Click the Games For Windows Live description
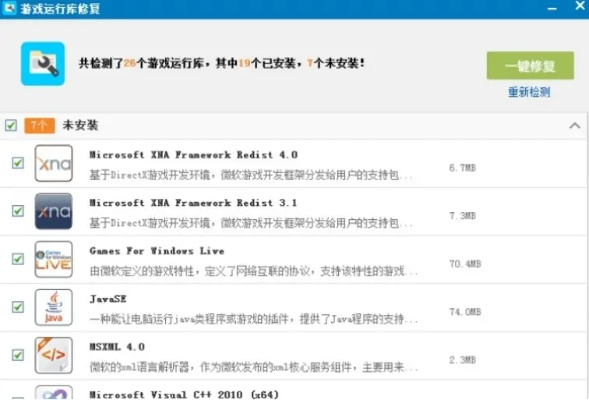Viewport: 589px width, 400px height. pos(254,271)
